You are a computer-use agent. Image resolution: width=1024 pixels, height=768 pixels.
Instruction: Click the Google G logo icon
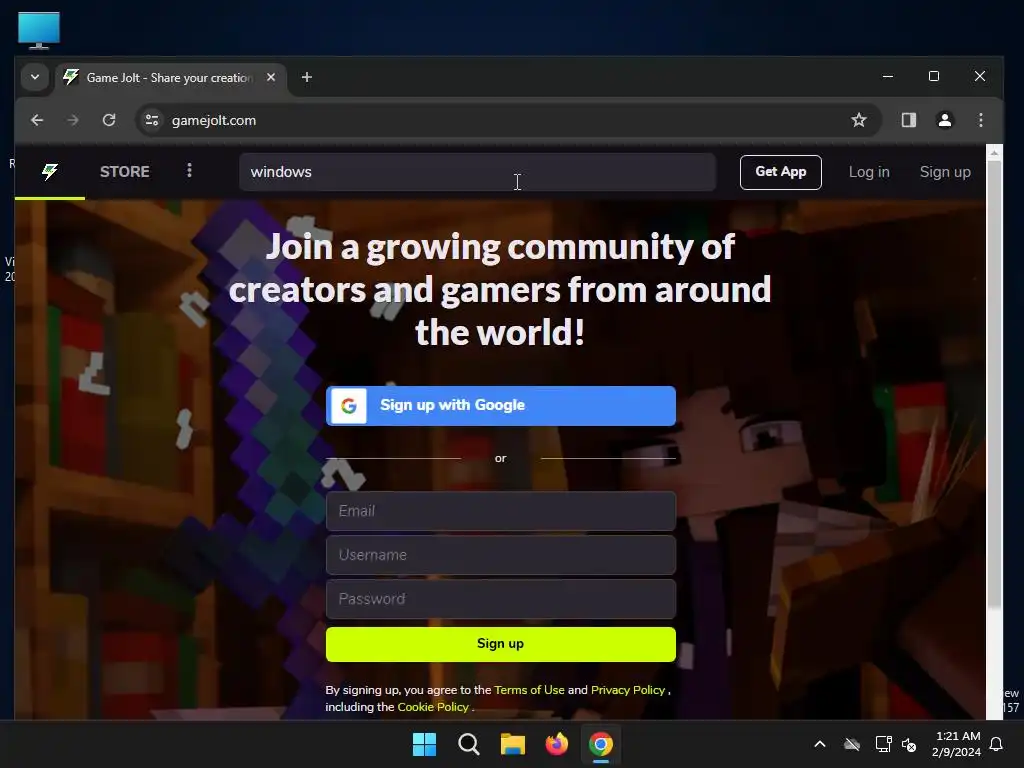coord(349,406)
